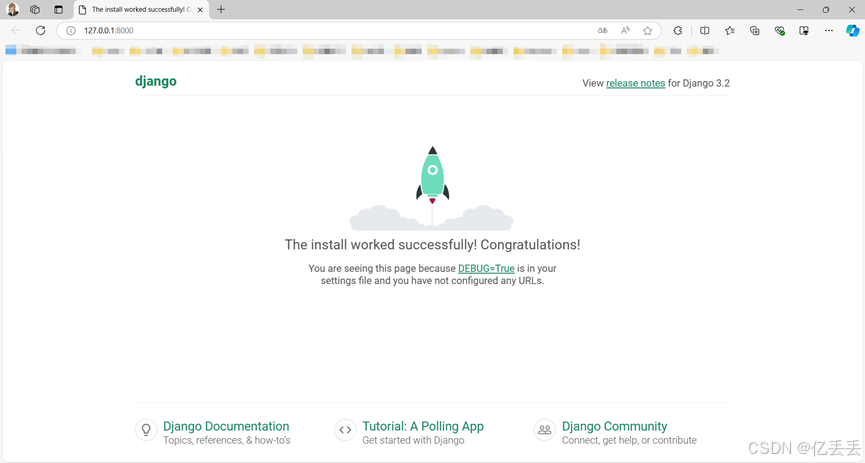The image size is (865, 463).
Task: Go back with the back arrow
Action: pos(15,30)
